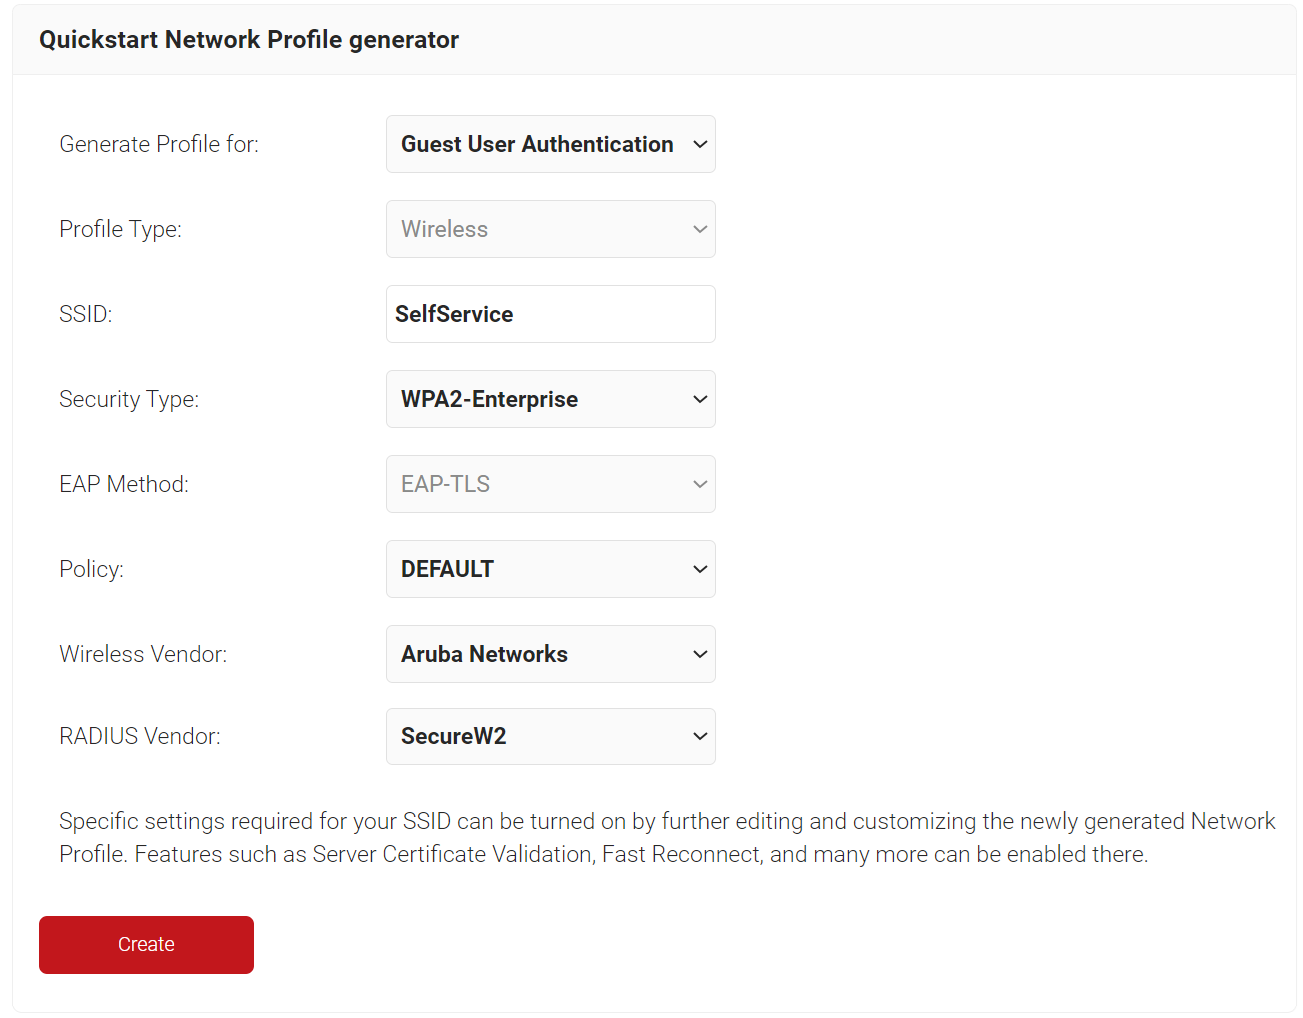
Task: Click the "Wireless Vendor:" label
Action: pyautogui.click(x=143, y=654)
